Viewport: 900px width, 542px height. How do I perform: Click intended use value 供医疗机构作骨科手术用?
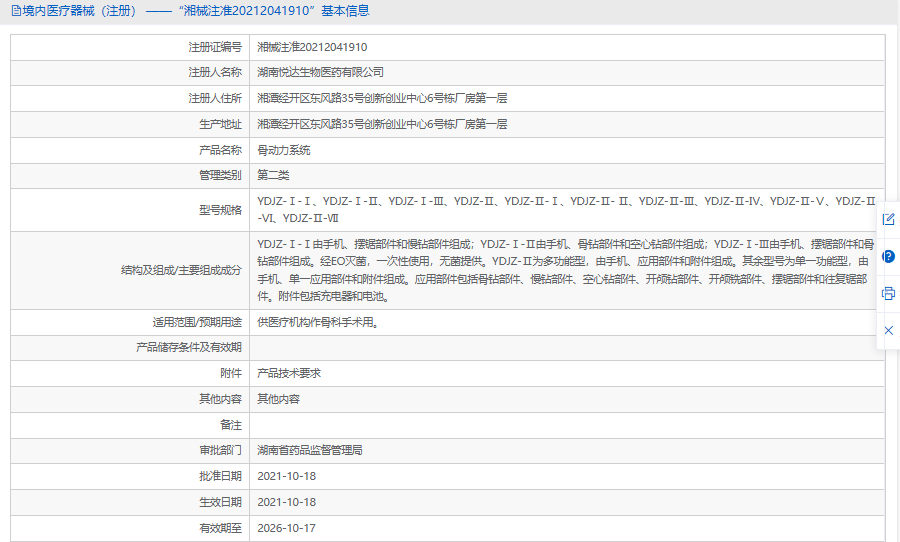[318, 323]
